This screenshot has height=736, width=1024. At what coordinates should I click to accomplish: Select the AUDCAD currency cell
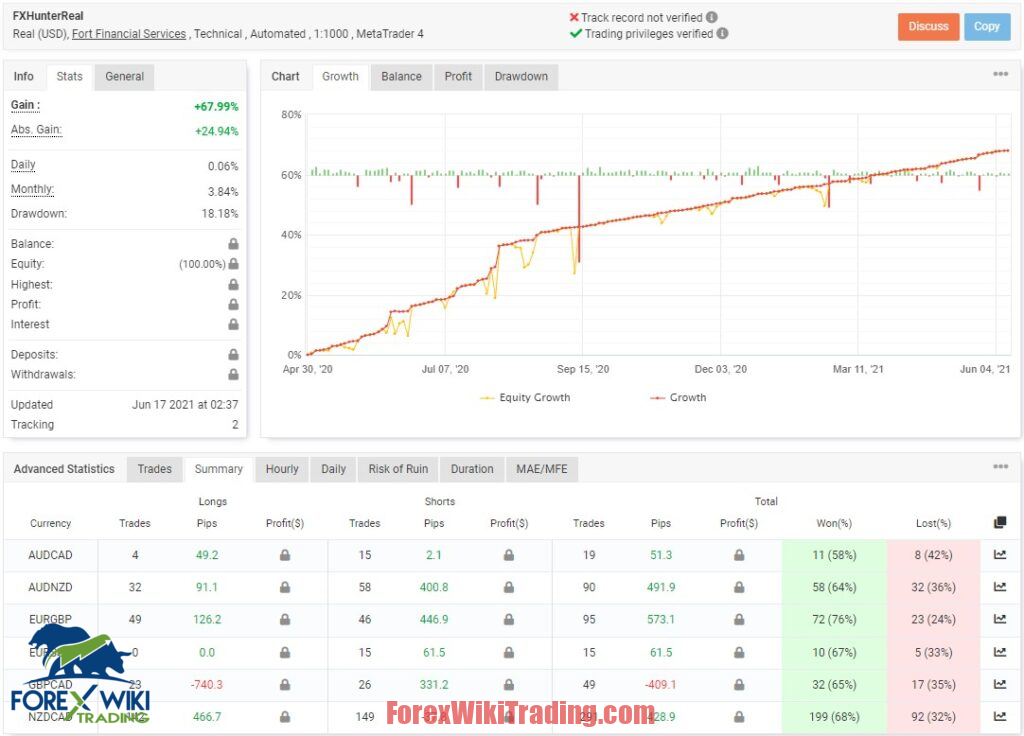(x=50, y=555)
